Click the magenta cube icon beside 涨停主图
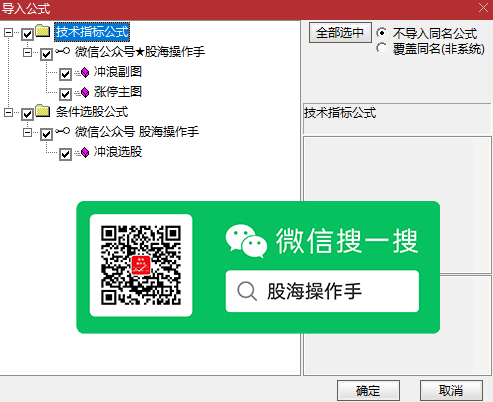 tap(85, 92)
